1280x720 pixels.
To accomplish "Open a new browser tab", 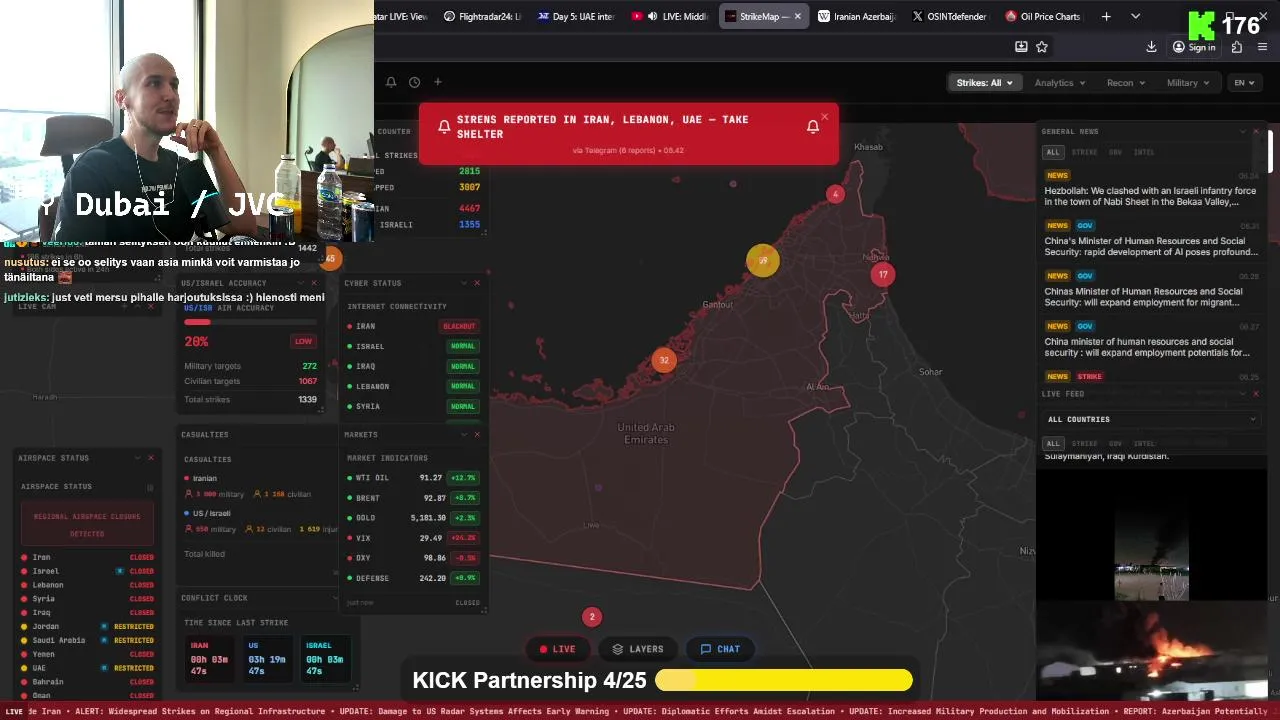I will pyautogui.click(x=1106, y=16).
